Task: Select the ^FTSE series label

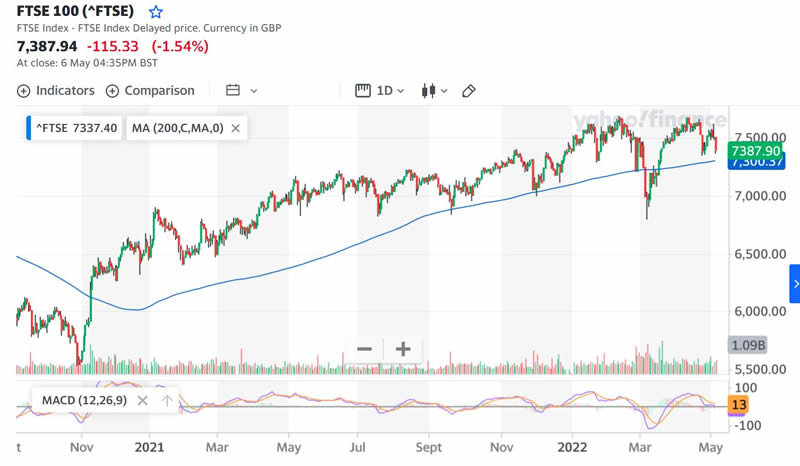Action: click(x=76, y=128)
